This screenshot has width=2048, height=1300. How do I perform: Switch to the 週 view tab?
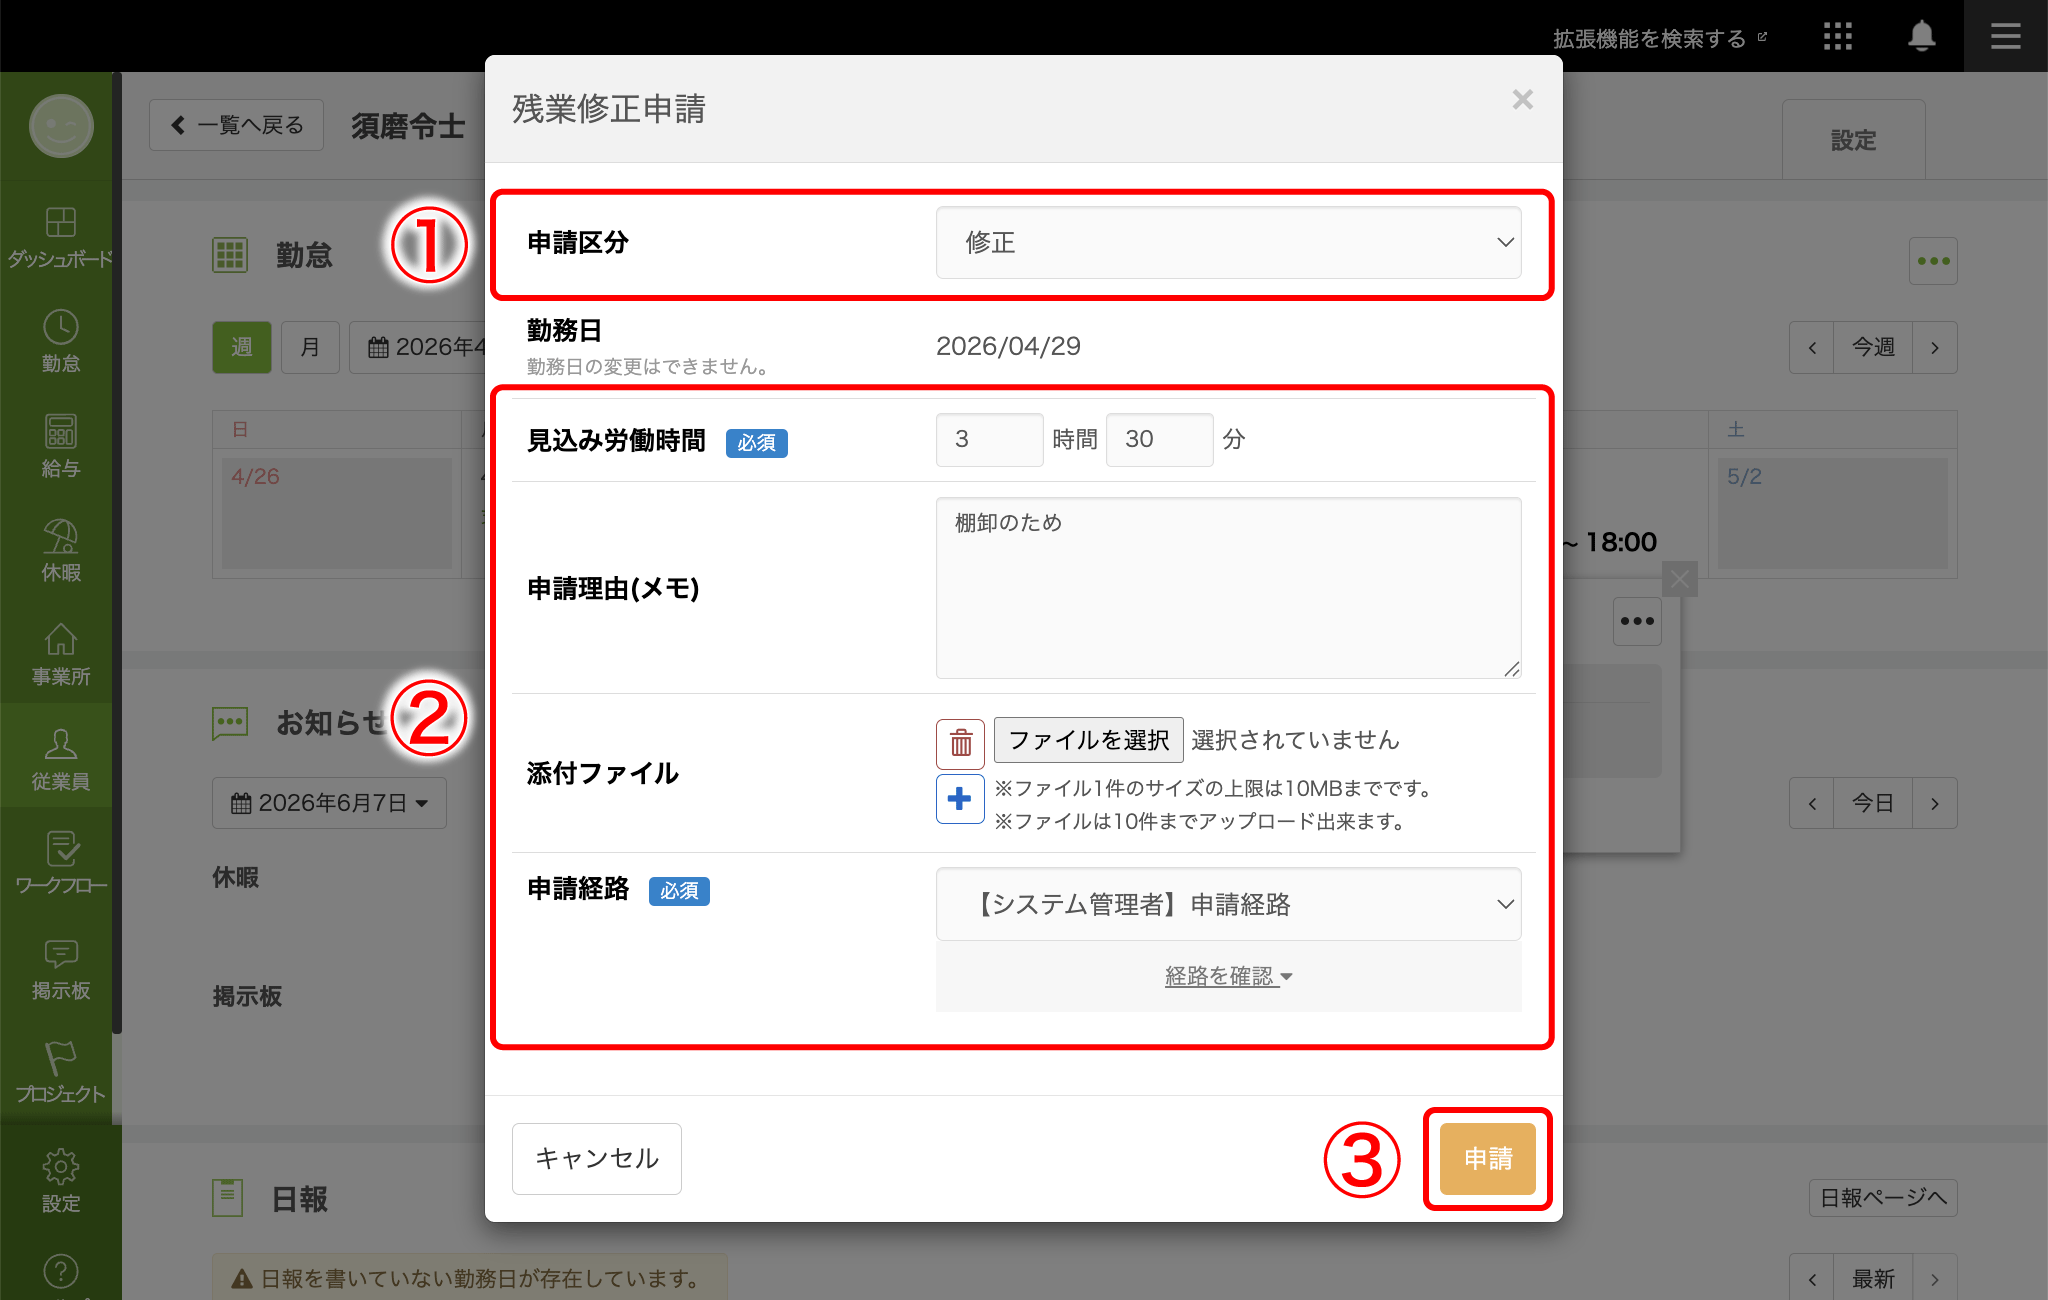tap(242, 347)
